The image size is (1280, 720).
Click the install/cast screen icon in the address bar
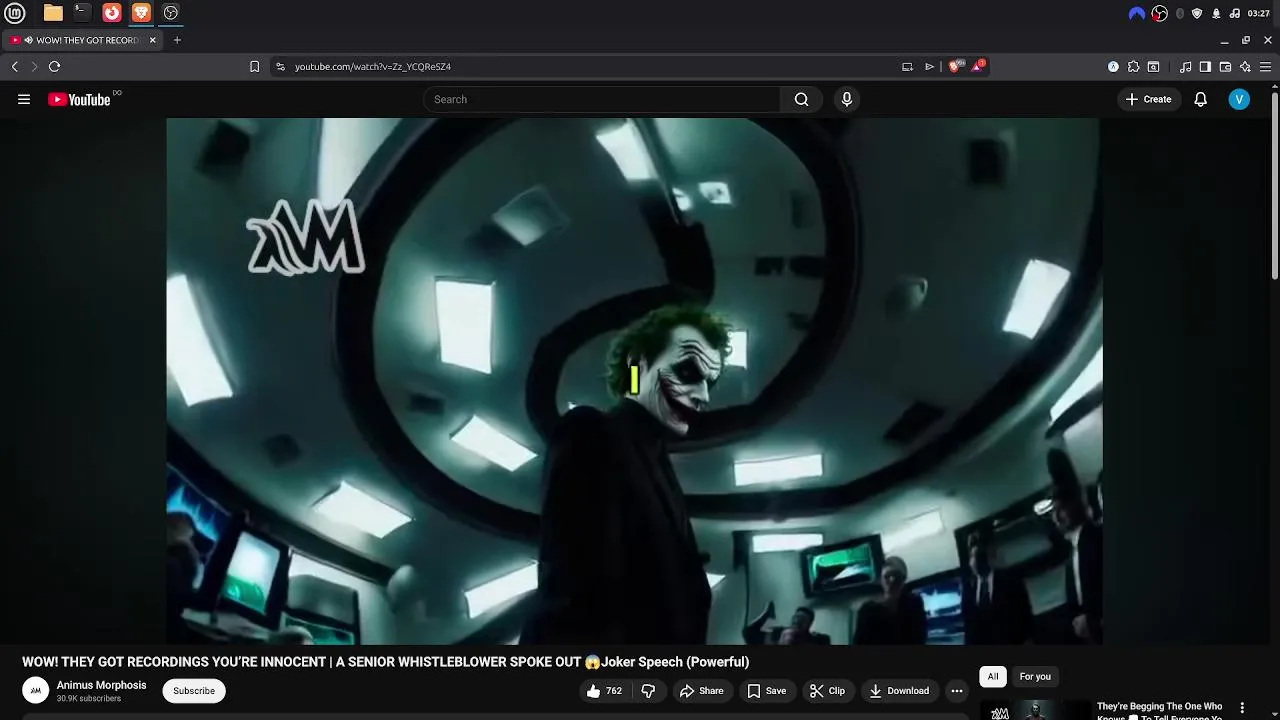(907, 66)
